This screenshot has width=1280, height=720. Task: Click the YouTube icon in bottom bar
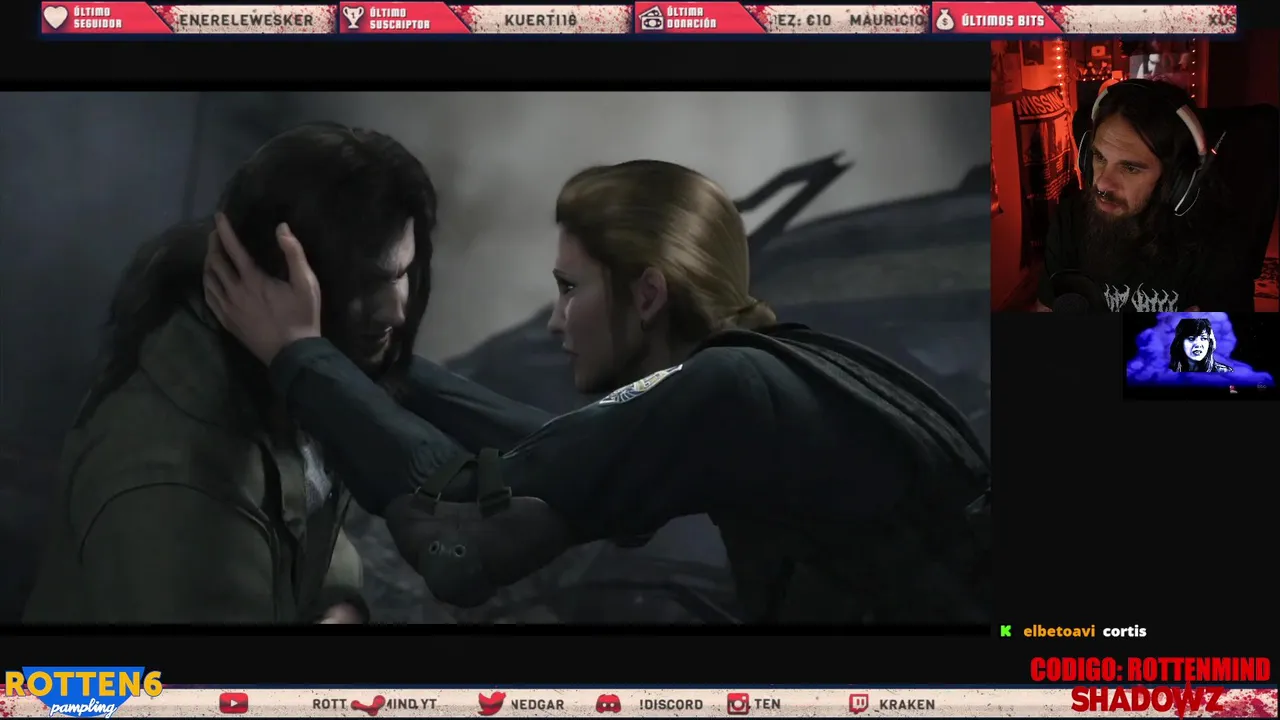(233, 704)
